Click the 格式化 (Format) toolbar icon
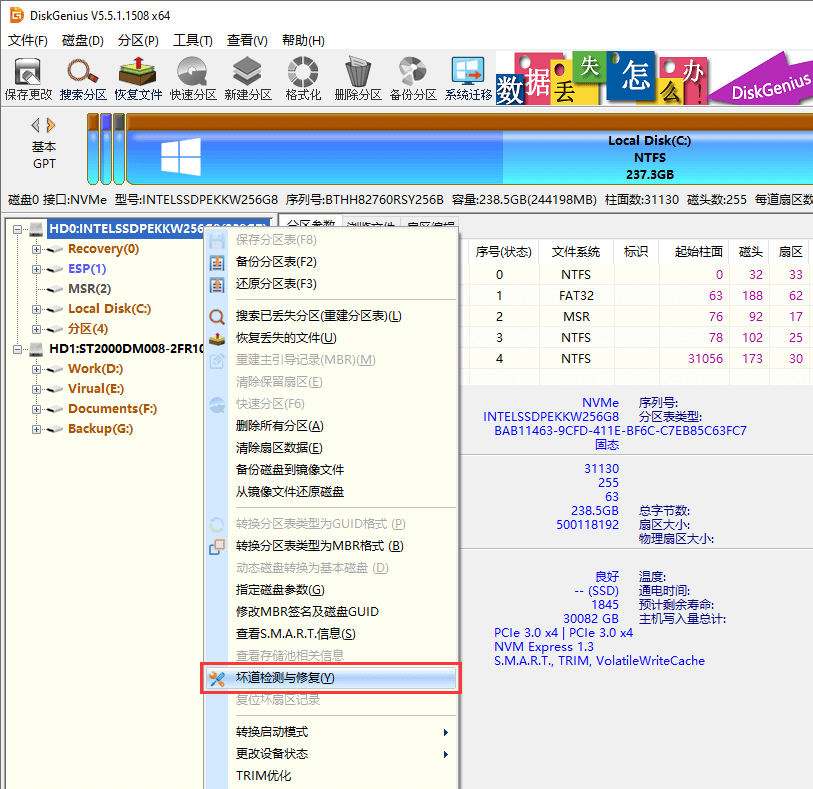This screenshot has width=813, height=789. (x=299, y=77)
